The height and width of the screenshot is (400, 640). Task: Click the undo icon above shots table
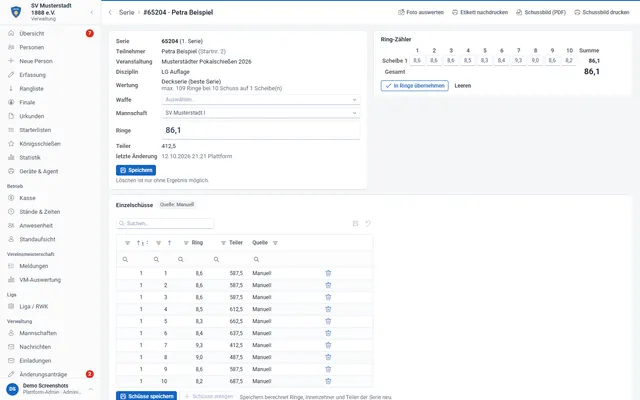pos(368,223)
